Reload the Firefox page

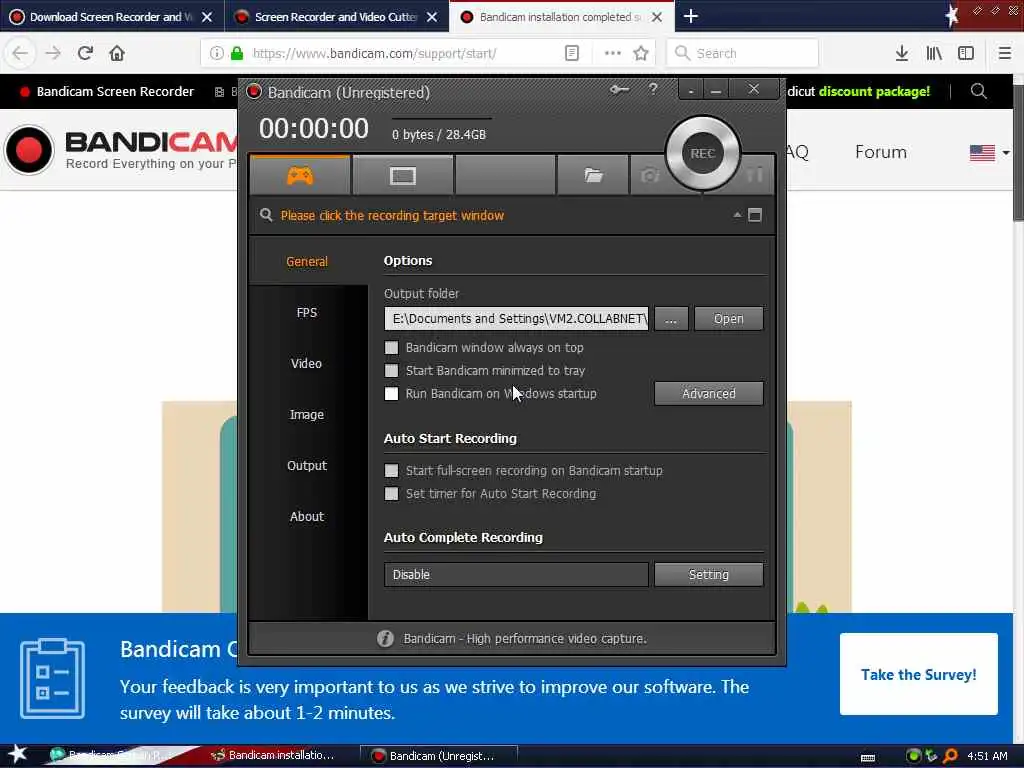tap(85, 53)
